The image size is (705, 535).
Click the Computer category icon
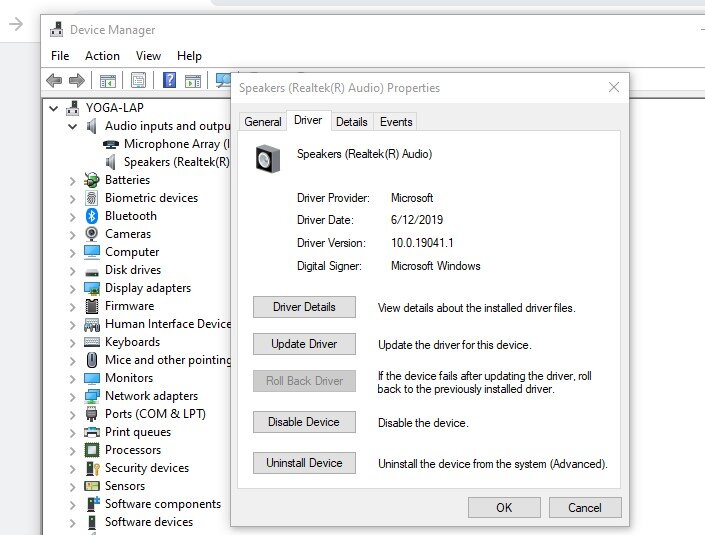point(92,252)
